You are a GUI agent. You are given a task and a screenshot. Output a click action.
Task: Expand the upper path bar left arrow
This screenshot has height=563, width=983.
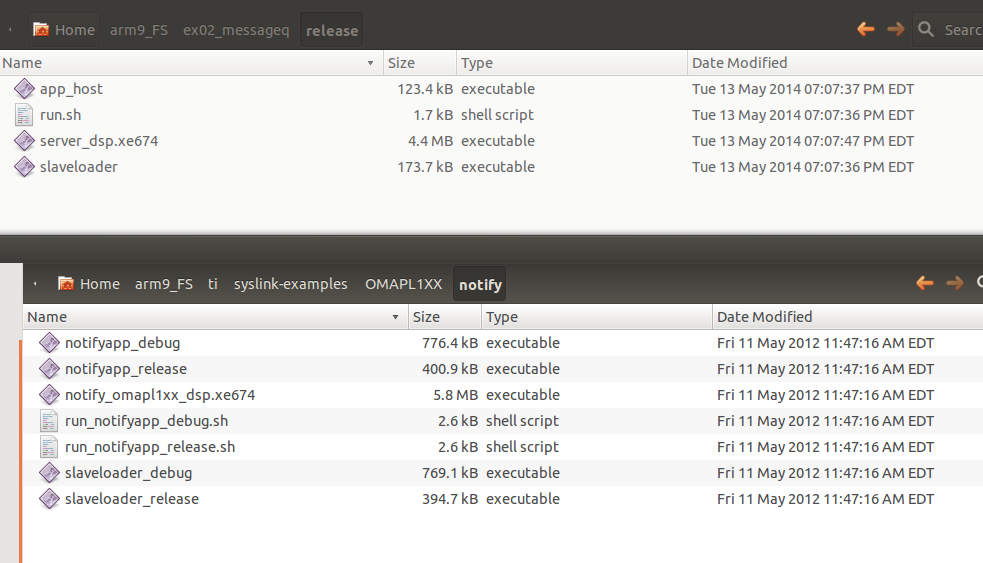[10, 29]
